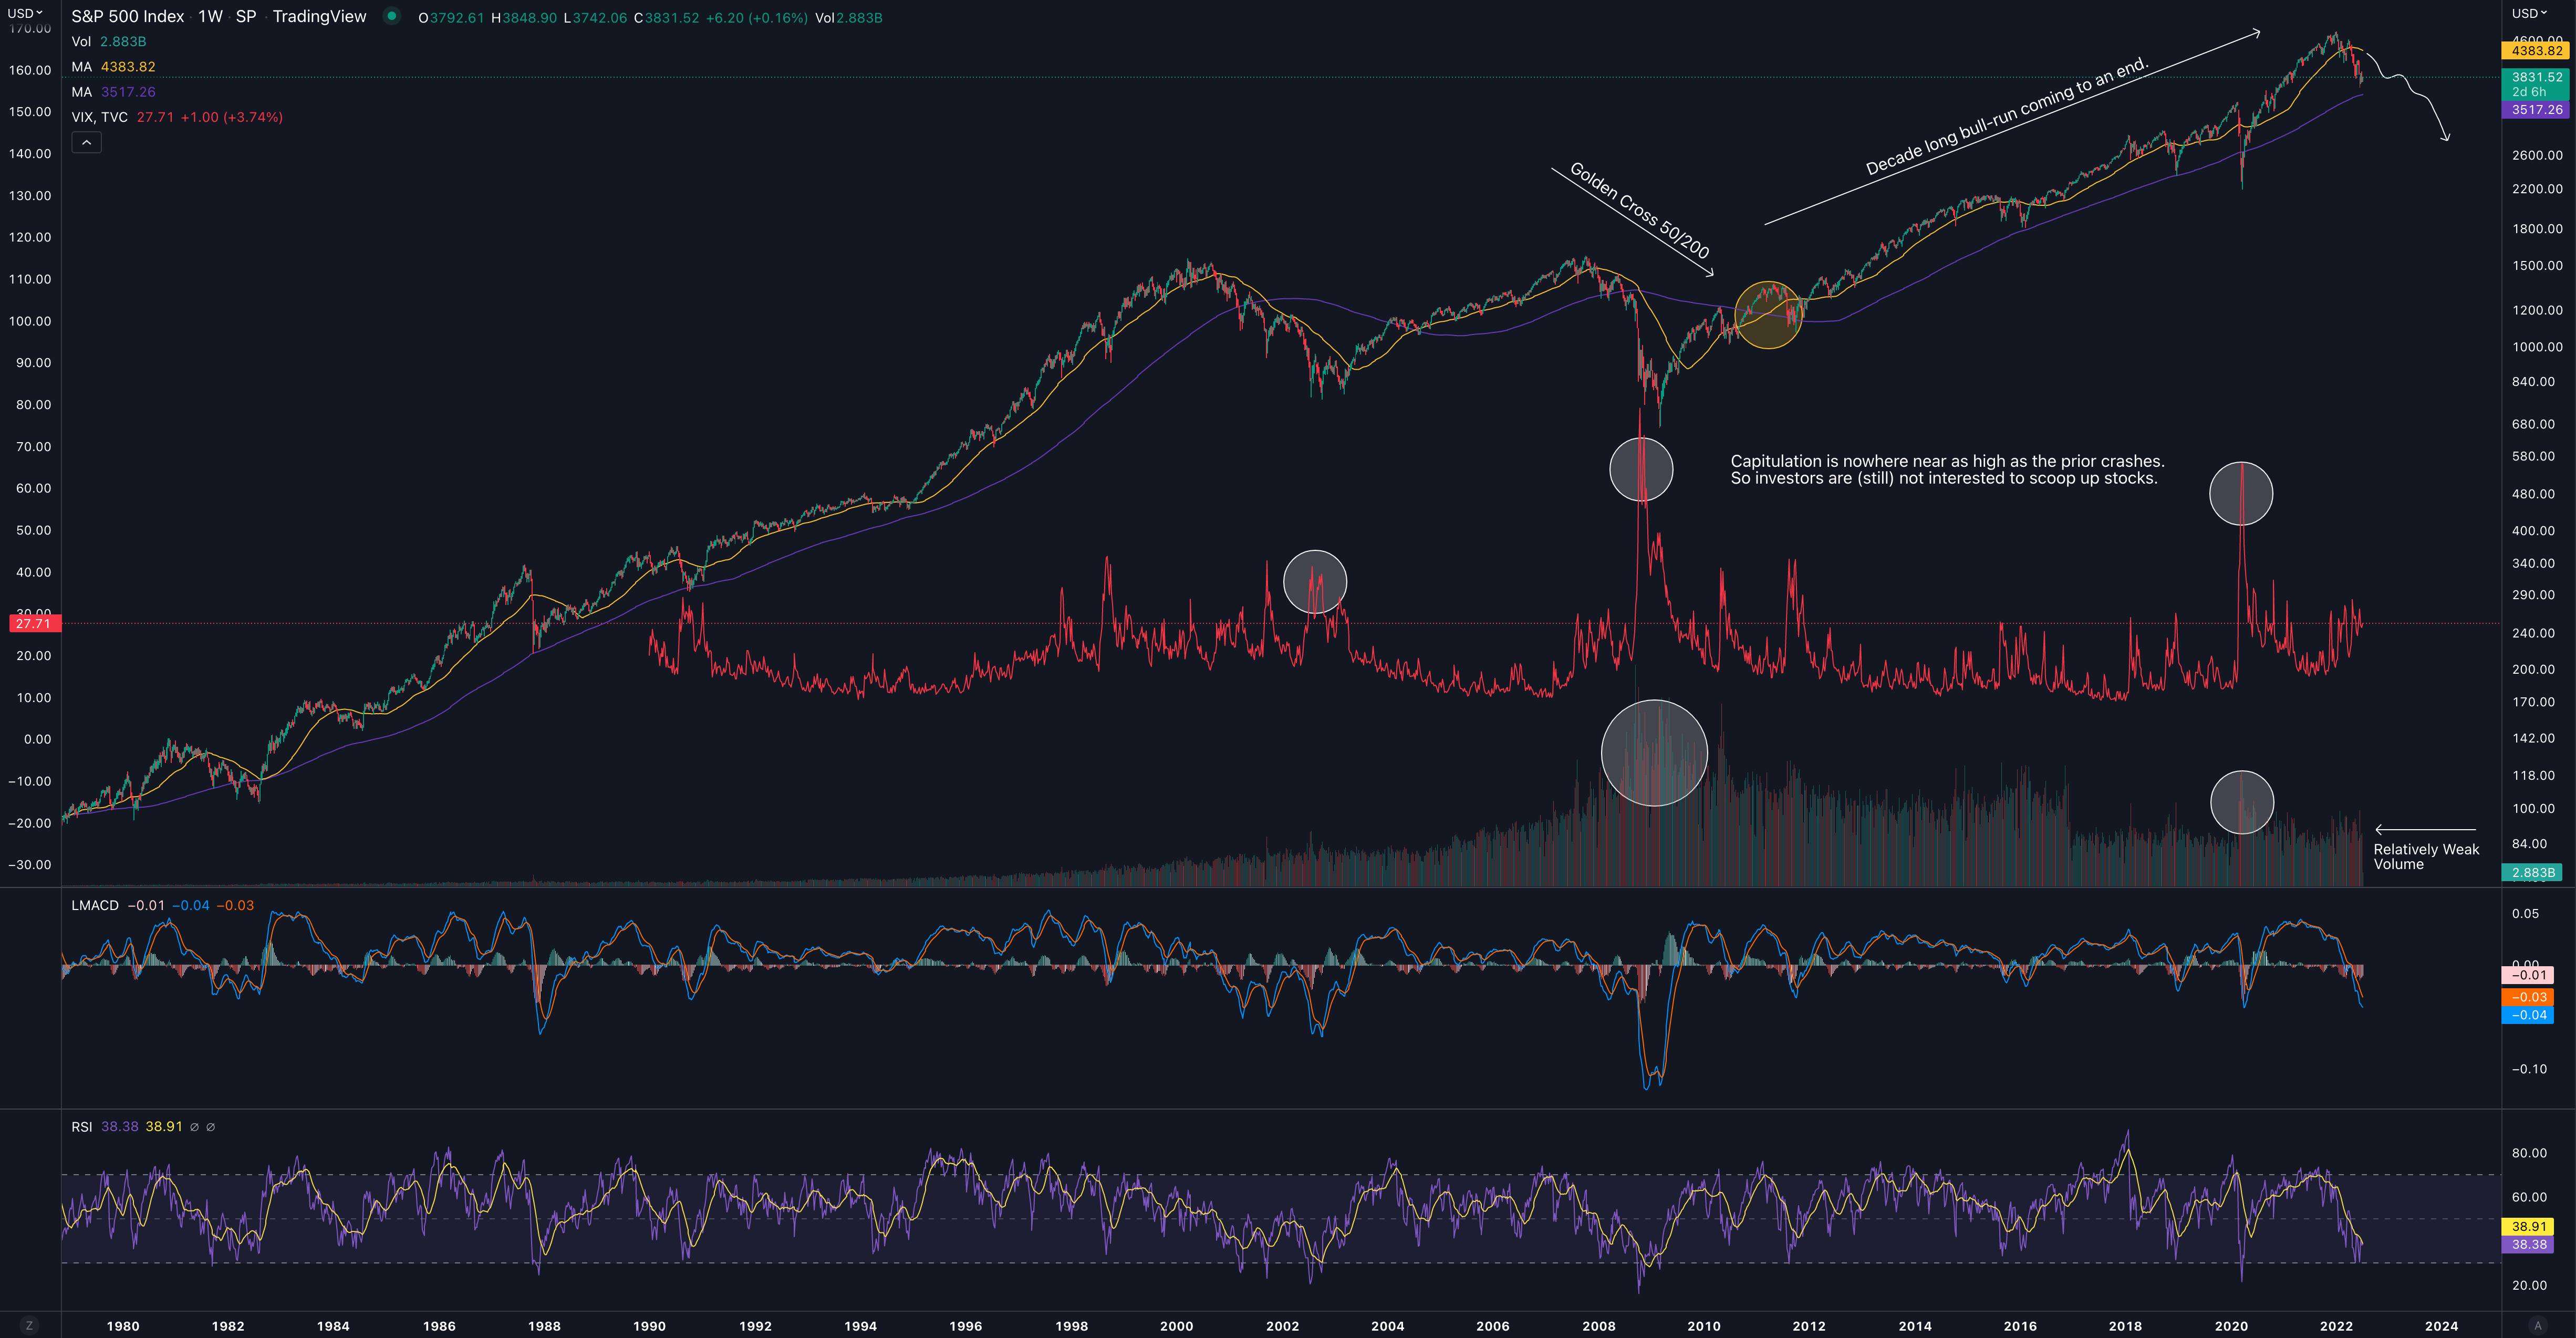The image size is (2576, 1338).
Task: Click the A auto-scale button at bottom-right
Action: click(x=2537, y=1325)
